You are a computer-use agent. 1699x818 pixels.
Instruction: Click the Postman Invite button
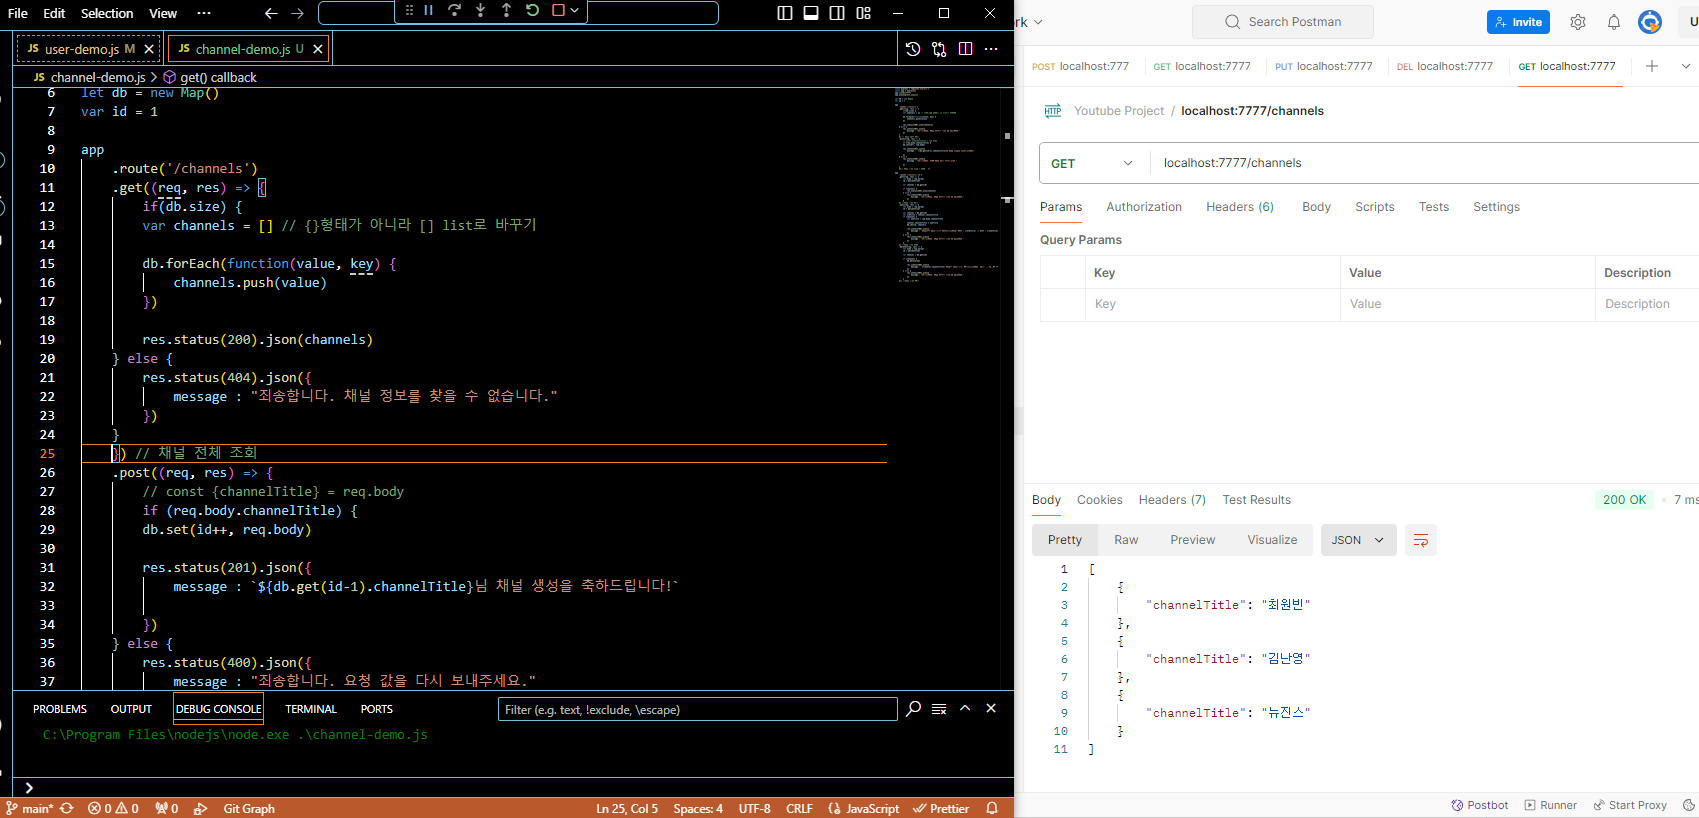point(1518,22)
